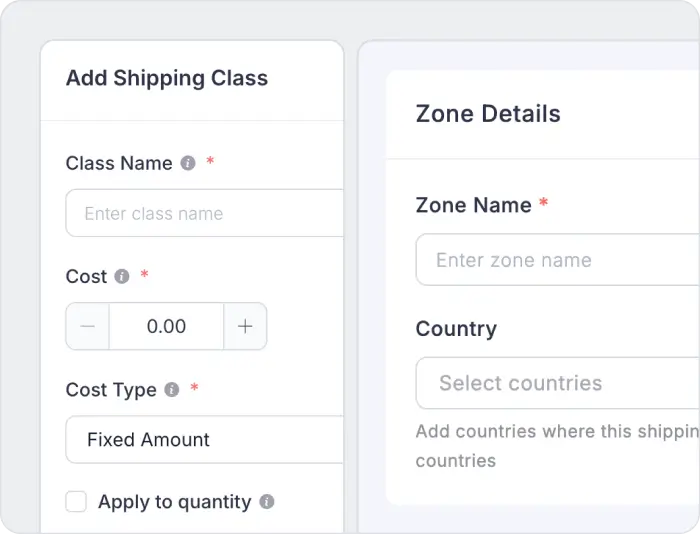Enable the Apply to quantity checkbox
The width and height of the screenshot is (700, 534).
click(x=76, y=502)
